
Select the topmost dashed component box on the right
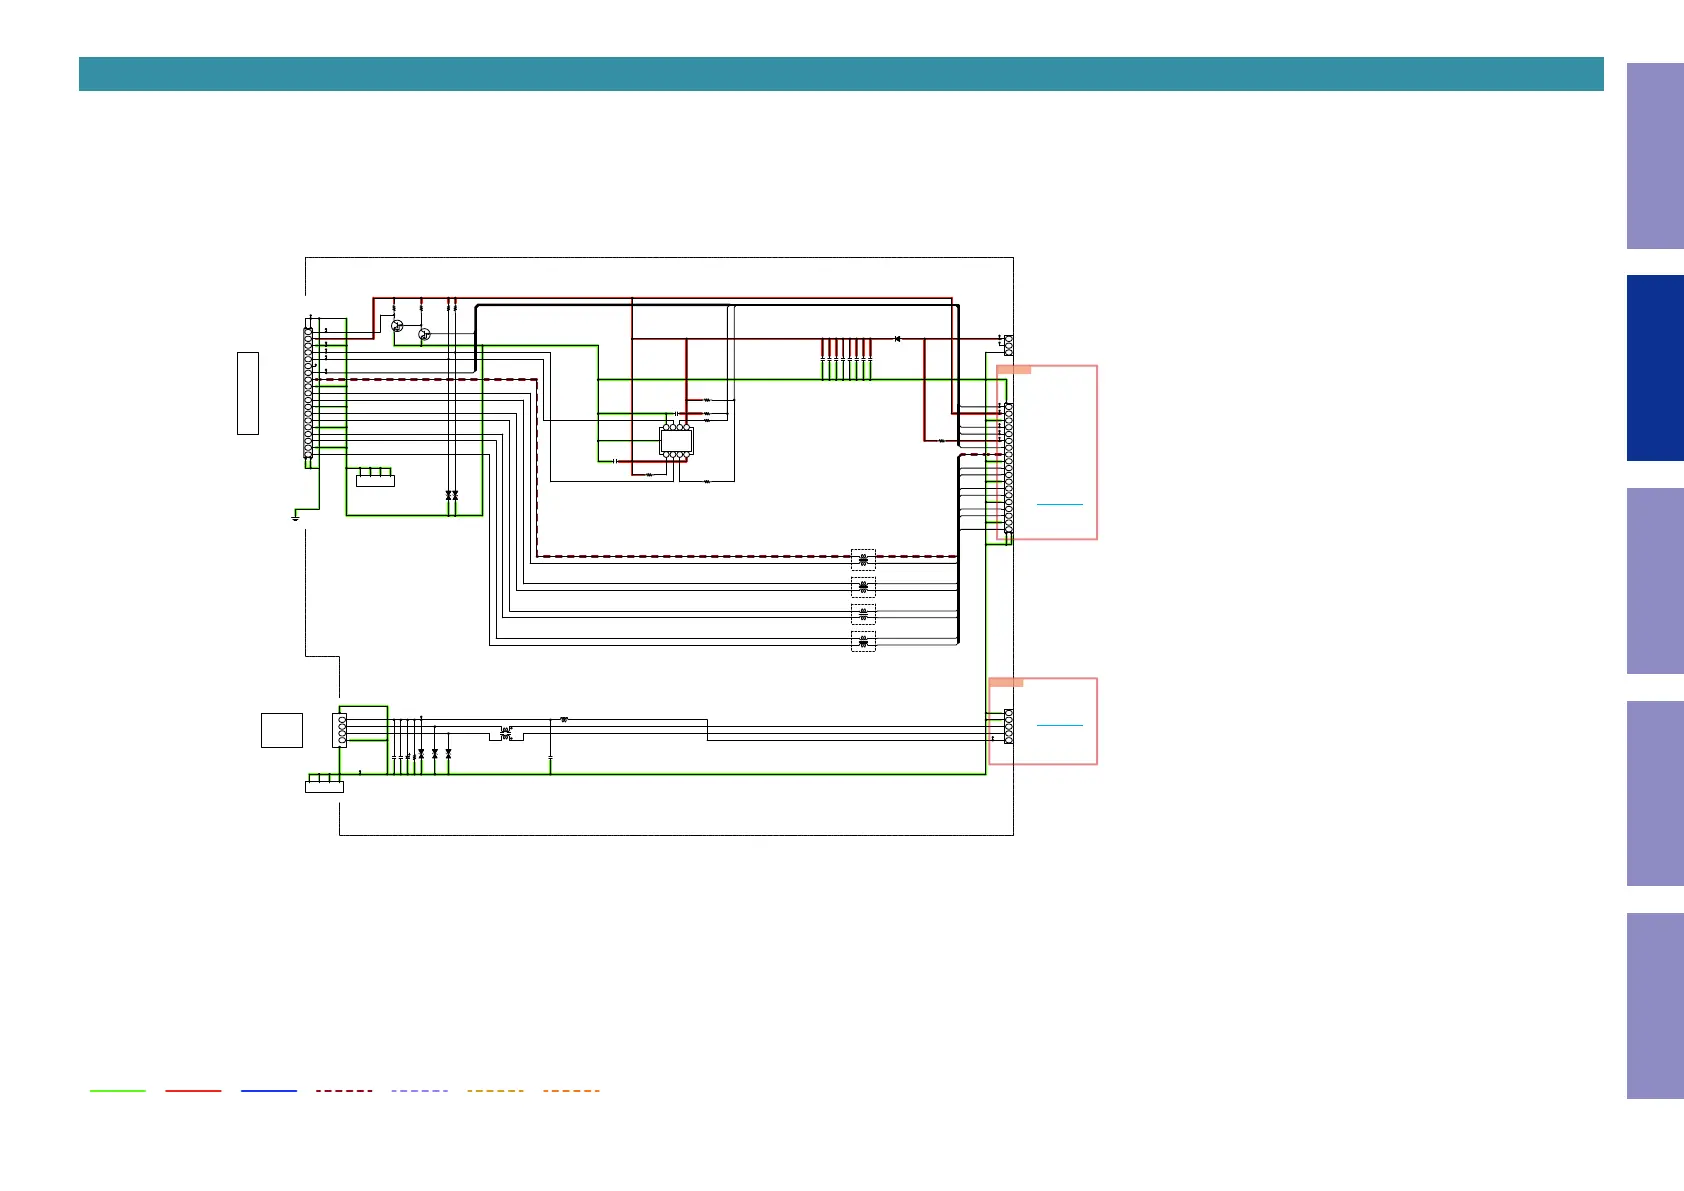863,560
